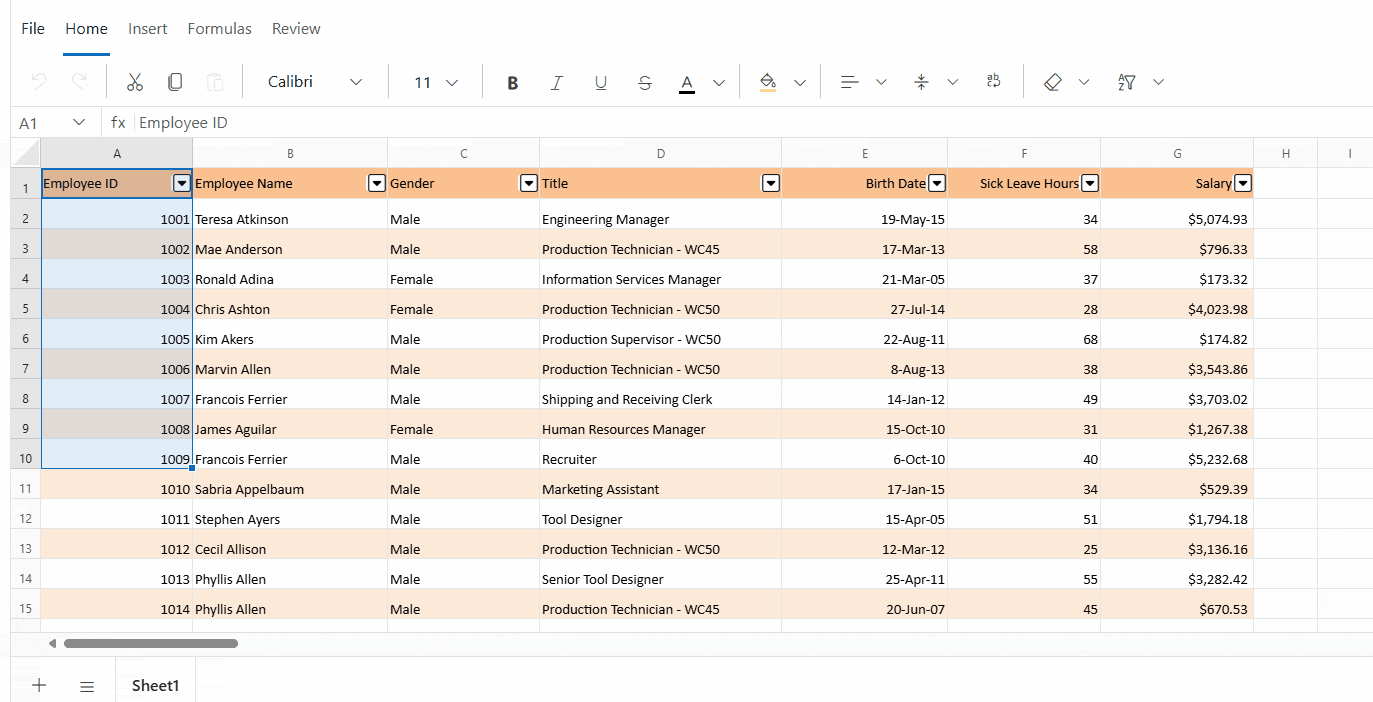This screenshot has height=702, width=1373.
Task: Switch to the Home tab
Action: click(x=87, y=28)
